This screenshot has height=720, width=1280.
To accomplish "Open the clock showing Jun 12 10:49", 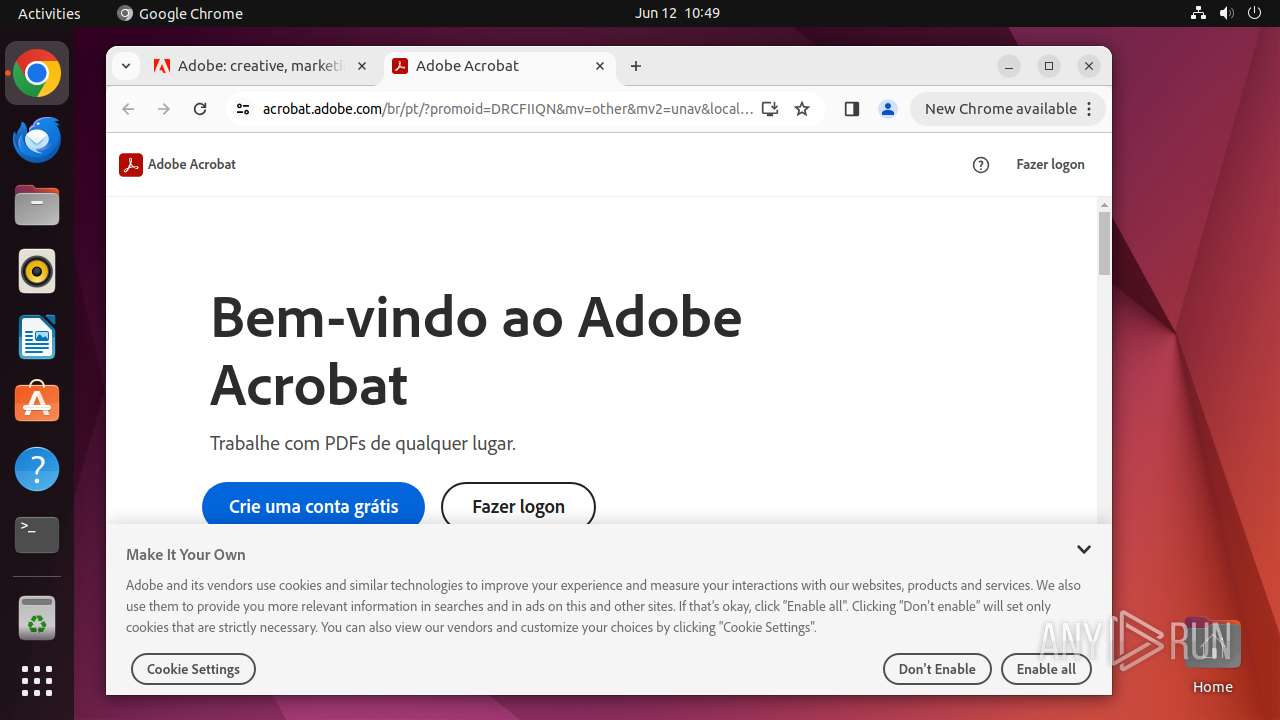I will click(x=677, y=13).
